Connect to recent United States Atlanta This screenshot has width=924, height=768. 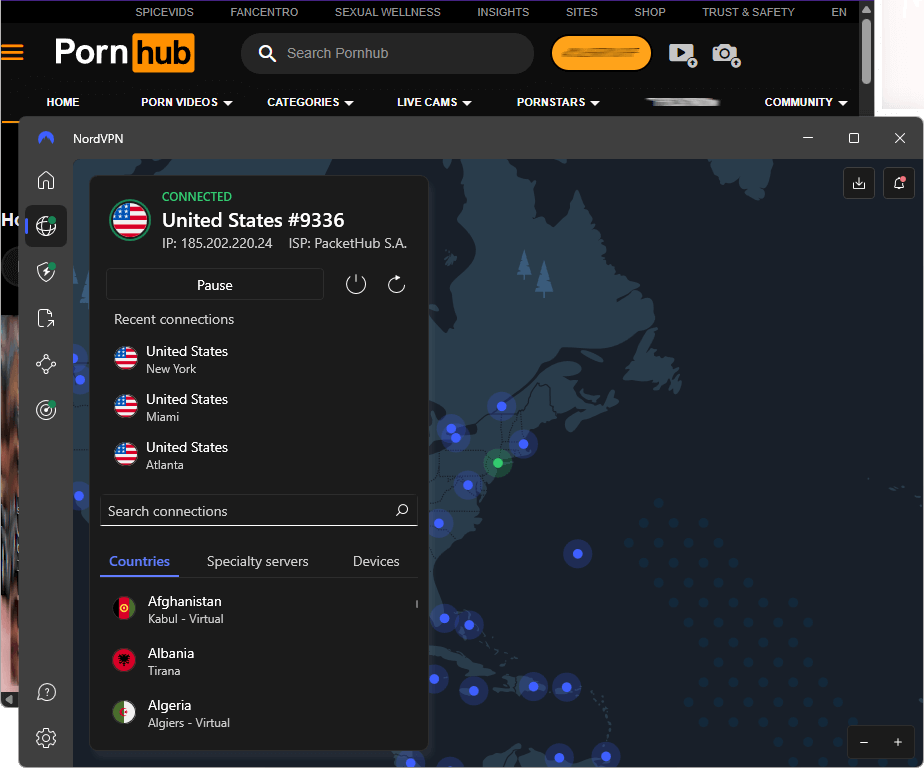pyautogui.click(x=259, y=456)
